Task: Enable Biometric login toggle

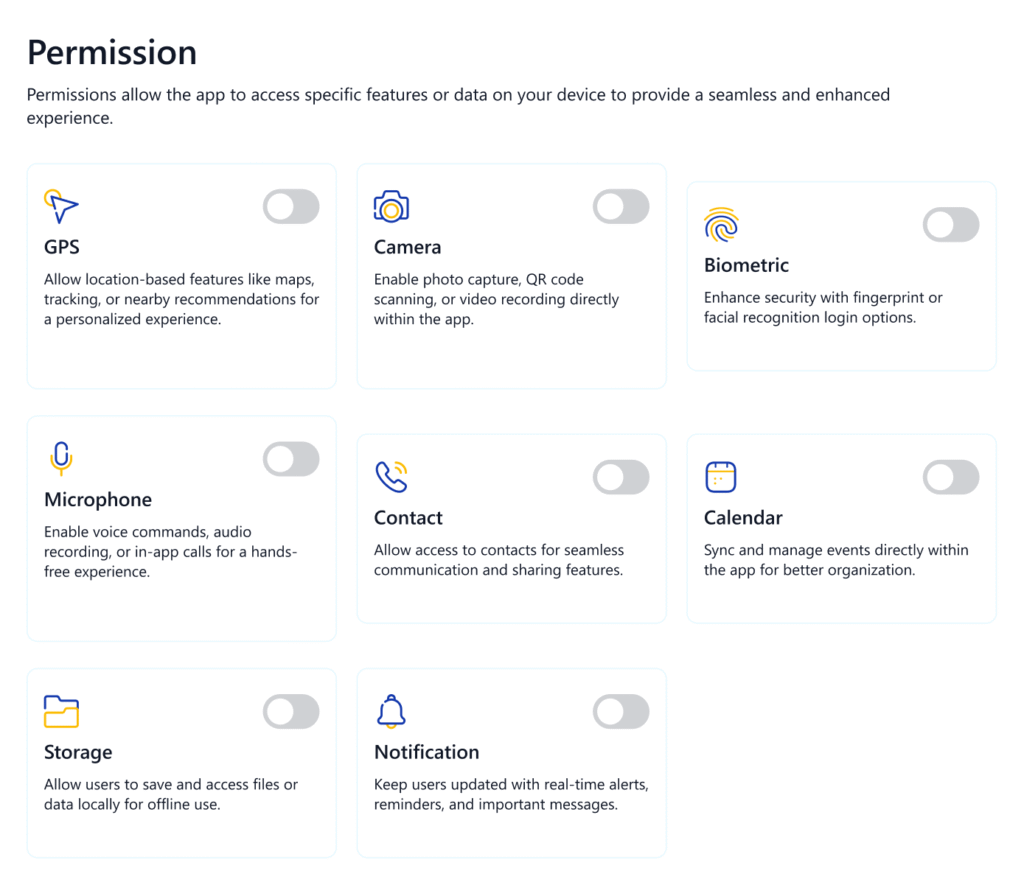Action: (951, 225)
